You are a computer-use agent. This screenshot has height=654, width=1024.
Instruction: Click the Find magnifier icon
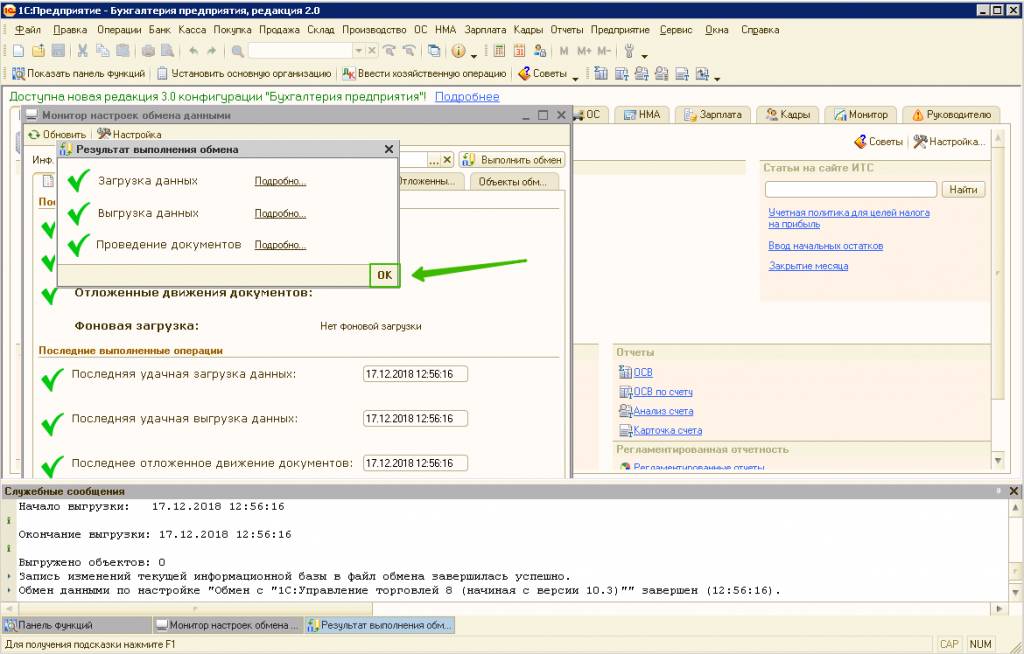point(238,51)
